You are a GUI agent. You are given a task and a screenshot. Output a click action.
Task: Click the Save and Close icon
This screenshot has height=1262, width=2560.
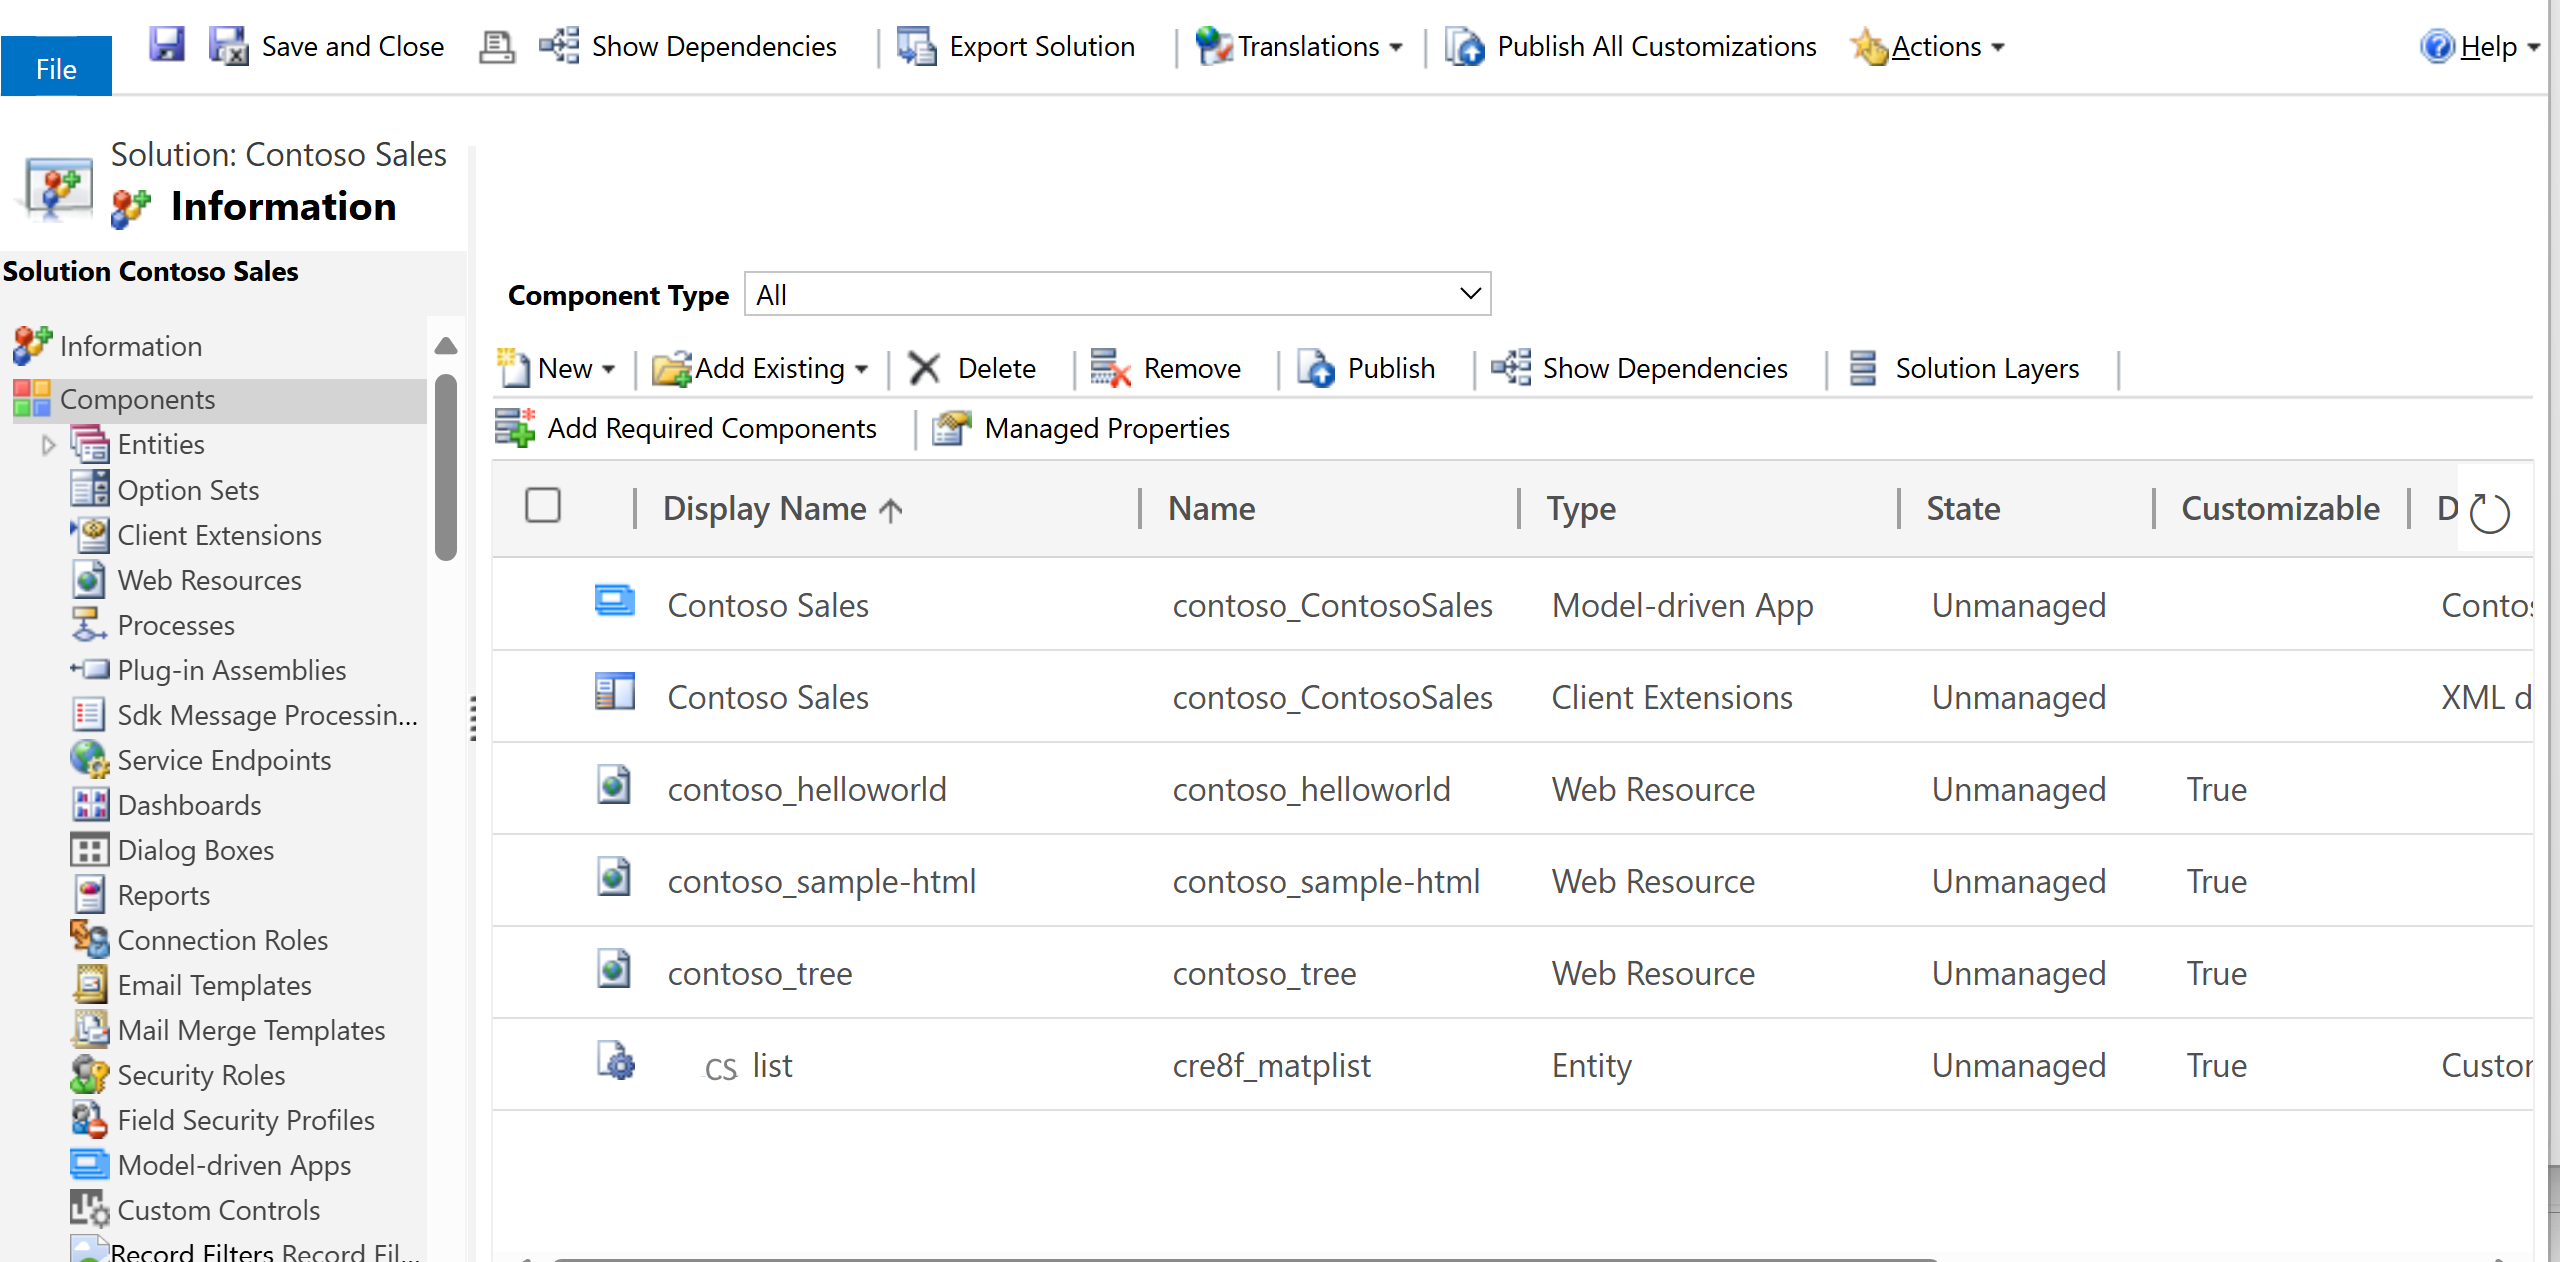click(x=230, y=44)
